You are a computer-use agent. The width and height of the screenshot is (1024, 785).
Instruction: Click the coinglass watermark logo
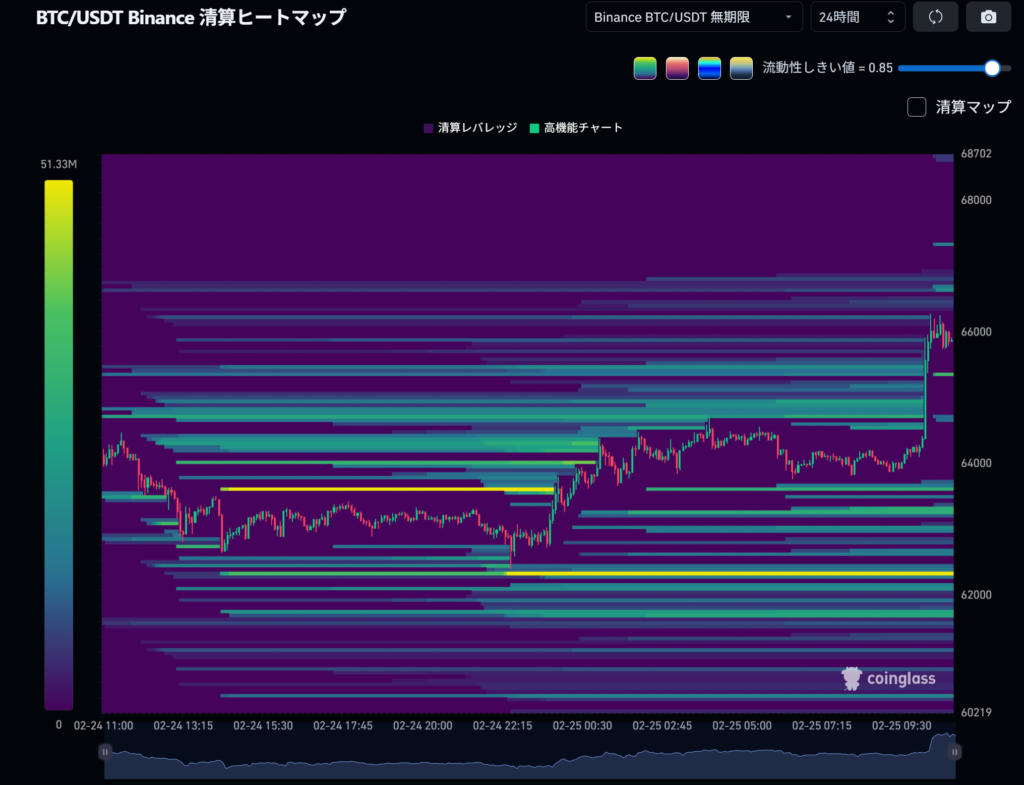889,679
